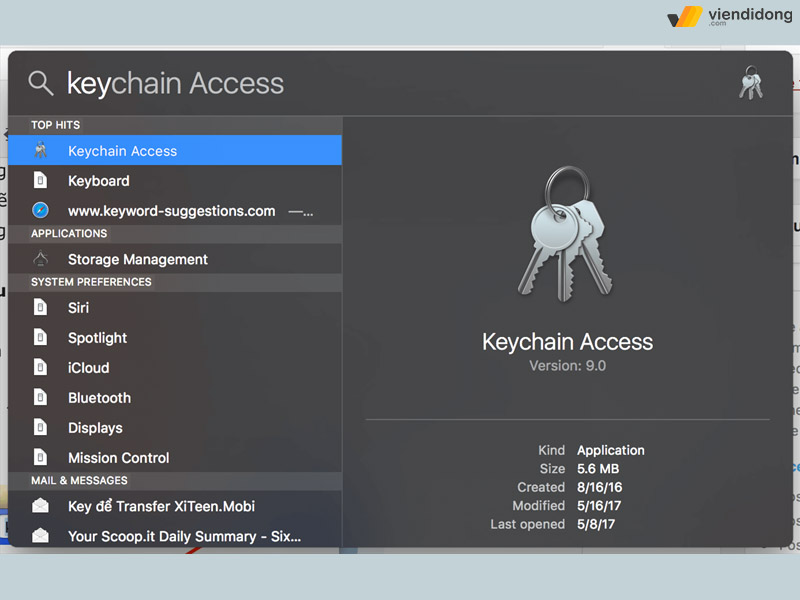Screen dimensions: 800x600
Task: Open Storage Management application
Action: 175,259
